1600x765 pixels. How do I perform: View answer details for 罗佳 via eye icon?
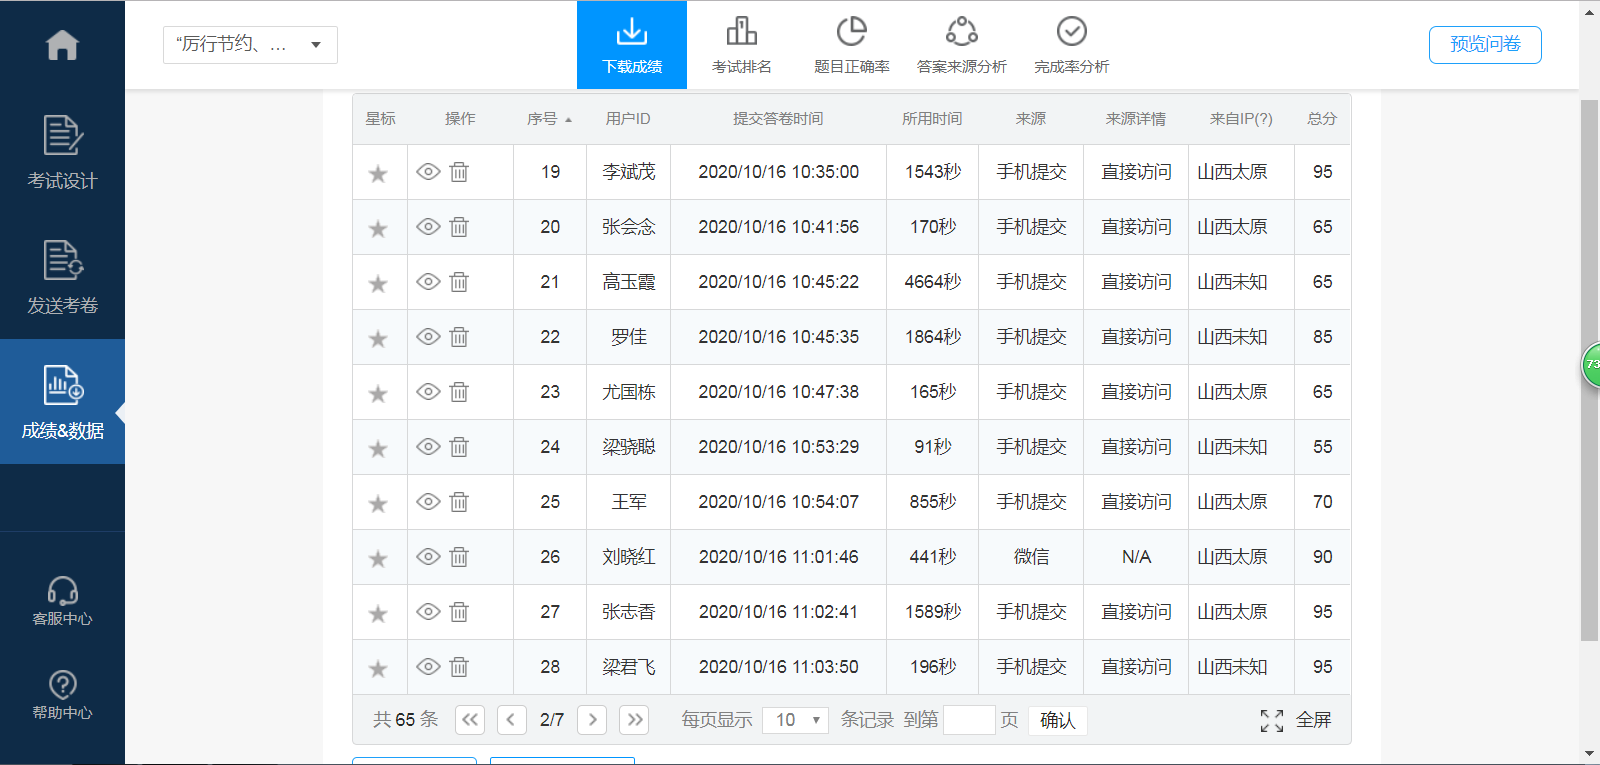pos(428,337)
